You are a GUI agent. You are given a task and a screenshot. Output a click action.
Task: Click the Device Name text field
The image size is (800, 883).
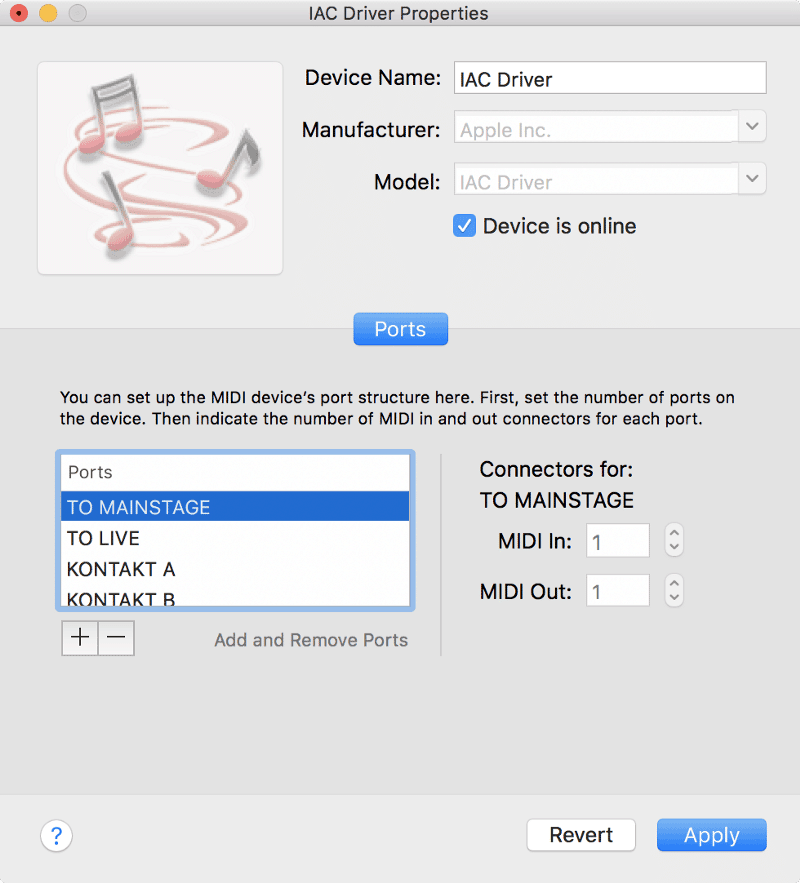(610, 78)
